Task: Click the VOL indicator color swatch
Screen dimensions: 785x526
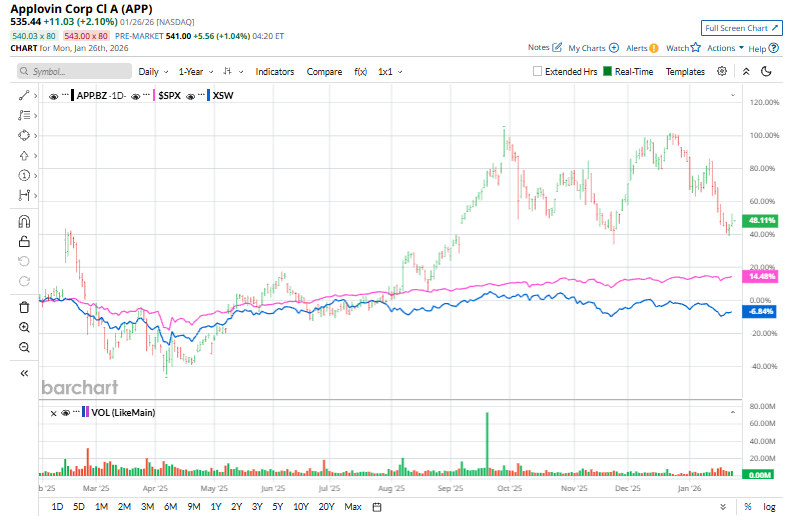Action: tap(85, 412)
